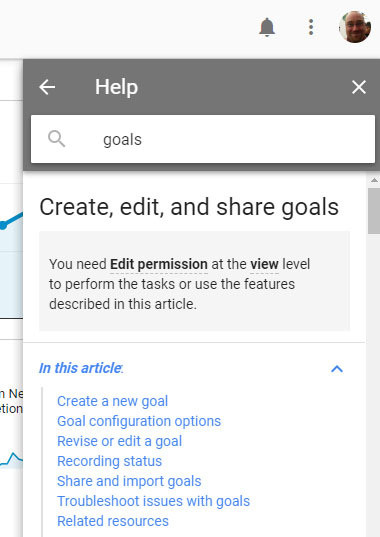Open the three-dot options menu
Viewport: 380px width, 537px height.
[x=311, y=27]
